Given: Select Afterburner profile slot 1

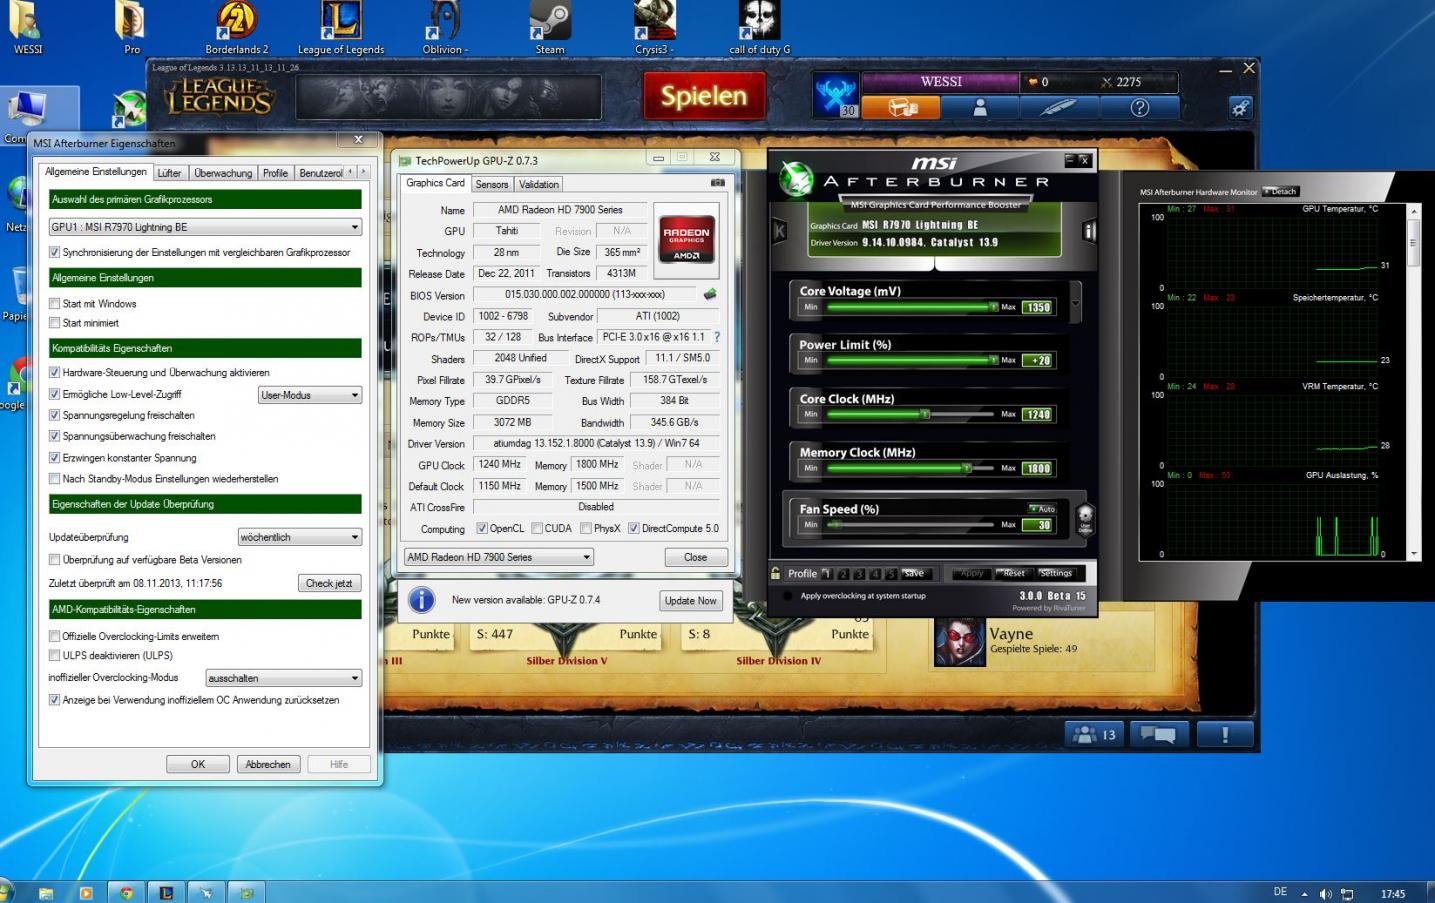Looking at the screenshot, I should (827, 573).
